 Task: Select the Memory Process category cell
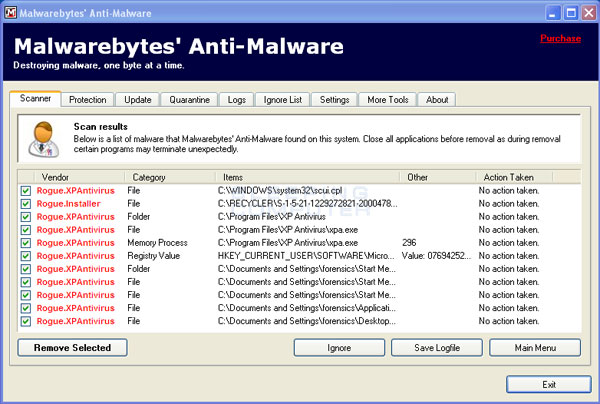[157, 243]
